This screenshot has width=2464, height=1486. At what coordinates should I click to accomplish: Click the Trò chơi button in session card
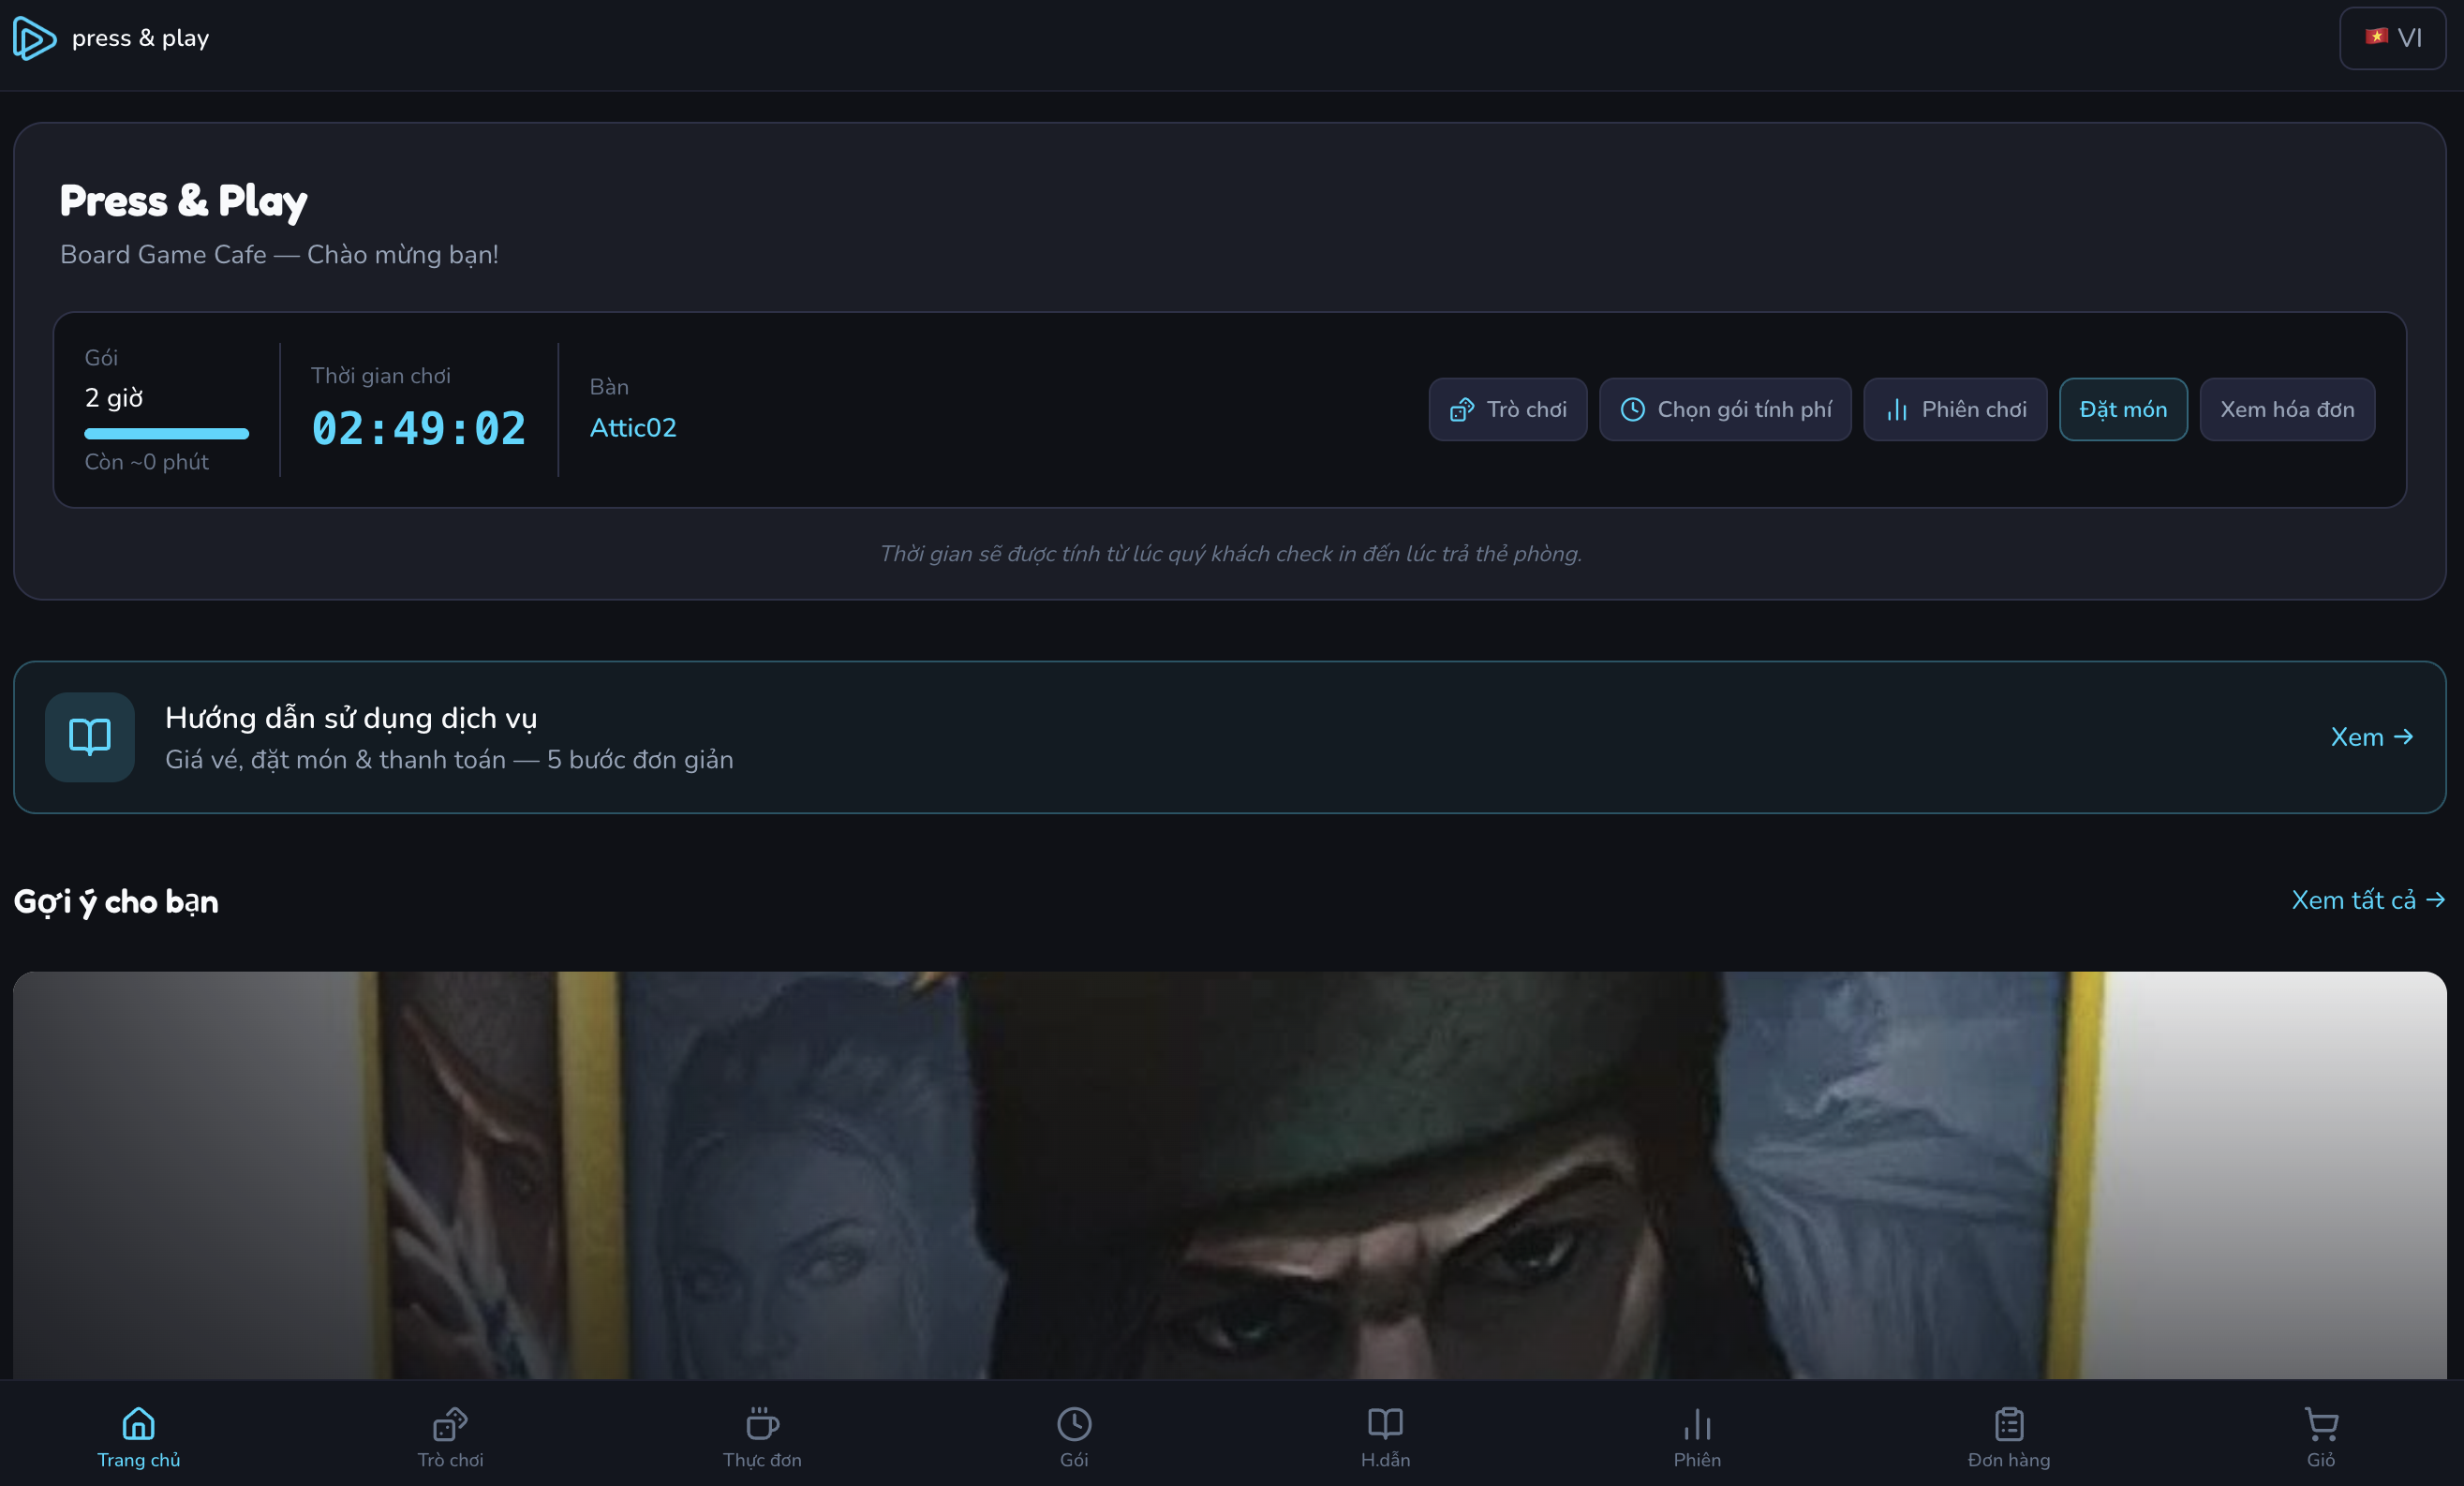click(x=1507, y=409)
